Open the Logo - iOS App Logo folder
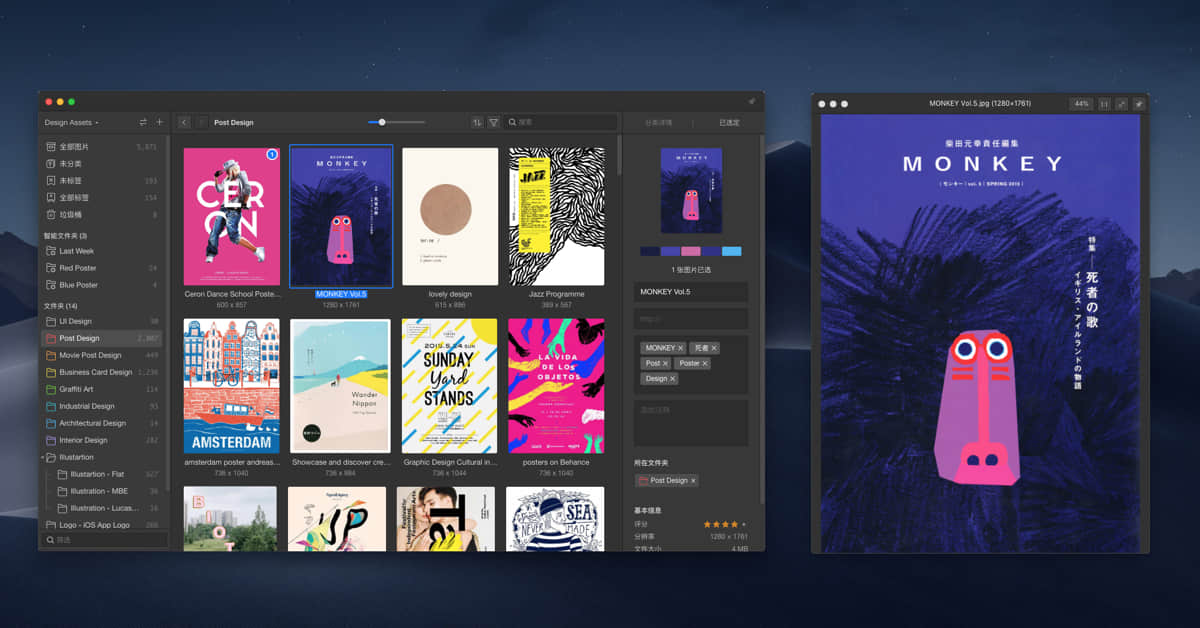The height and width of the screenshot is (628, 1200). pos(102,525)
